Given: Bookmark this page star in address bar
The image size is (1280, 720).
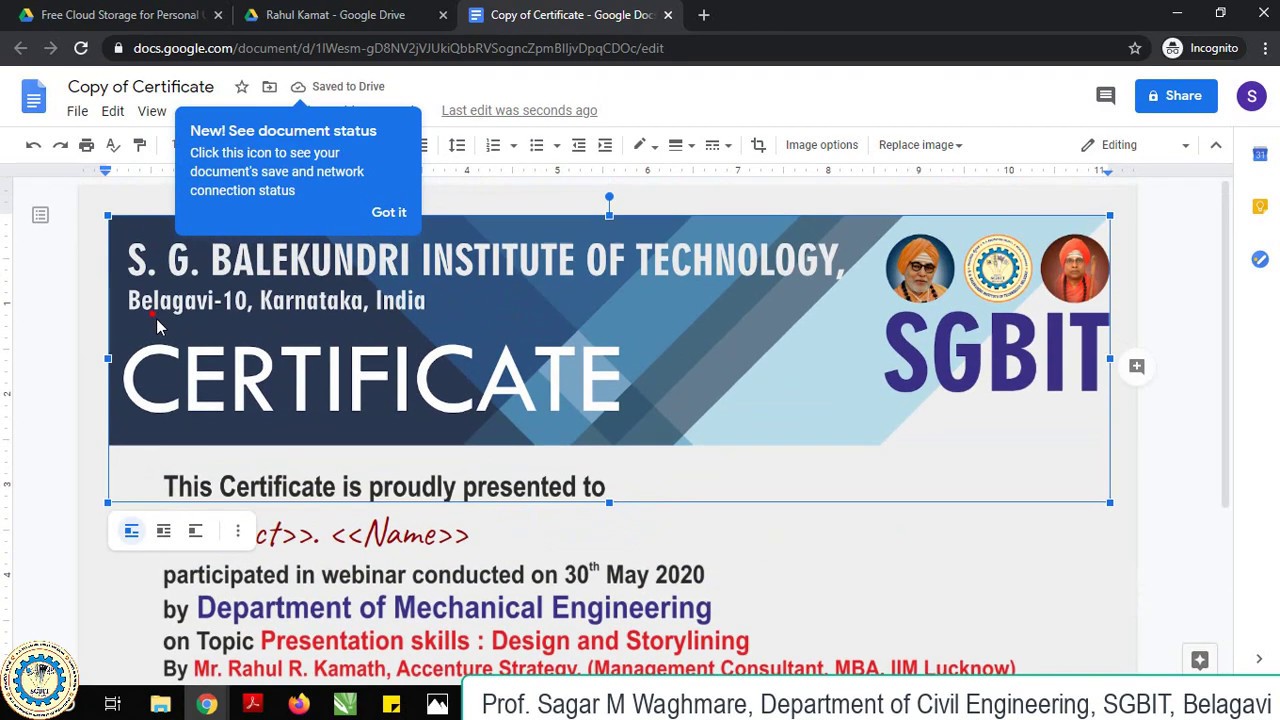Looking at the screenshot, I should pyautogui.click(x=1135, y=48).
